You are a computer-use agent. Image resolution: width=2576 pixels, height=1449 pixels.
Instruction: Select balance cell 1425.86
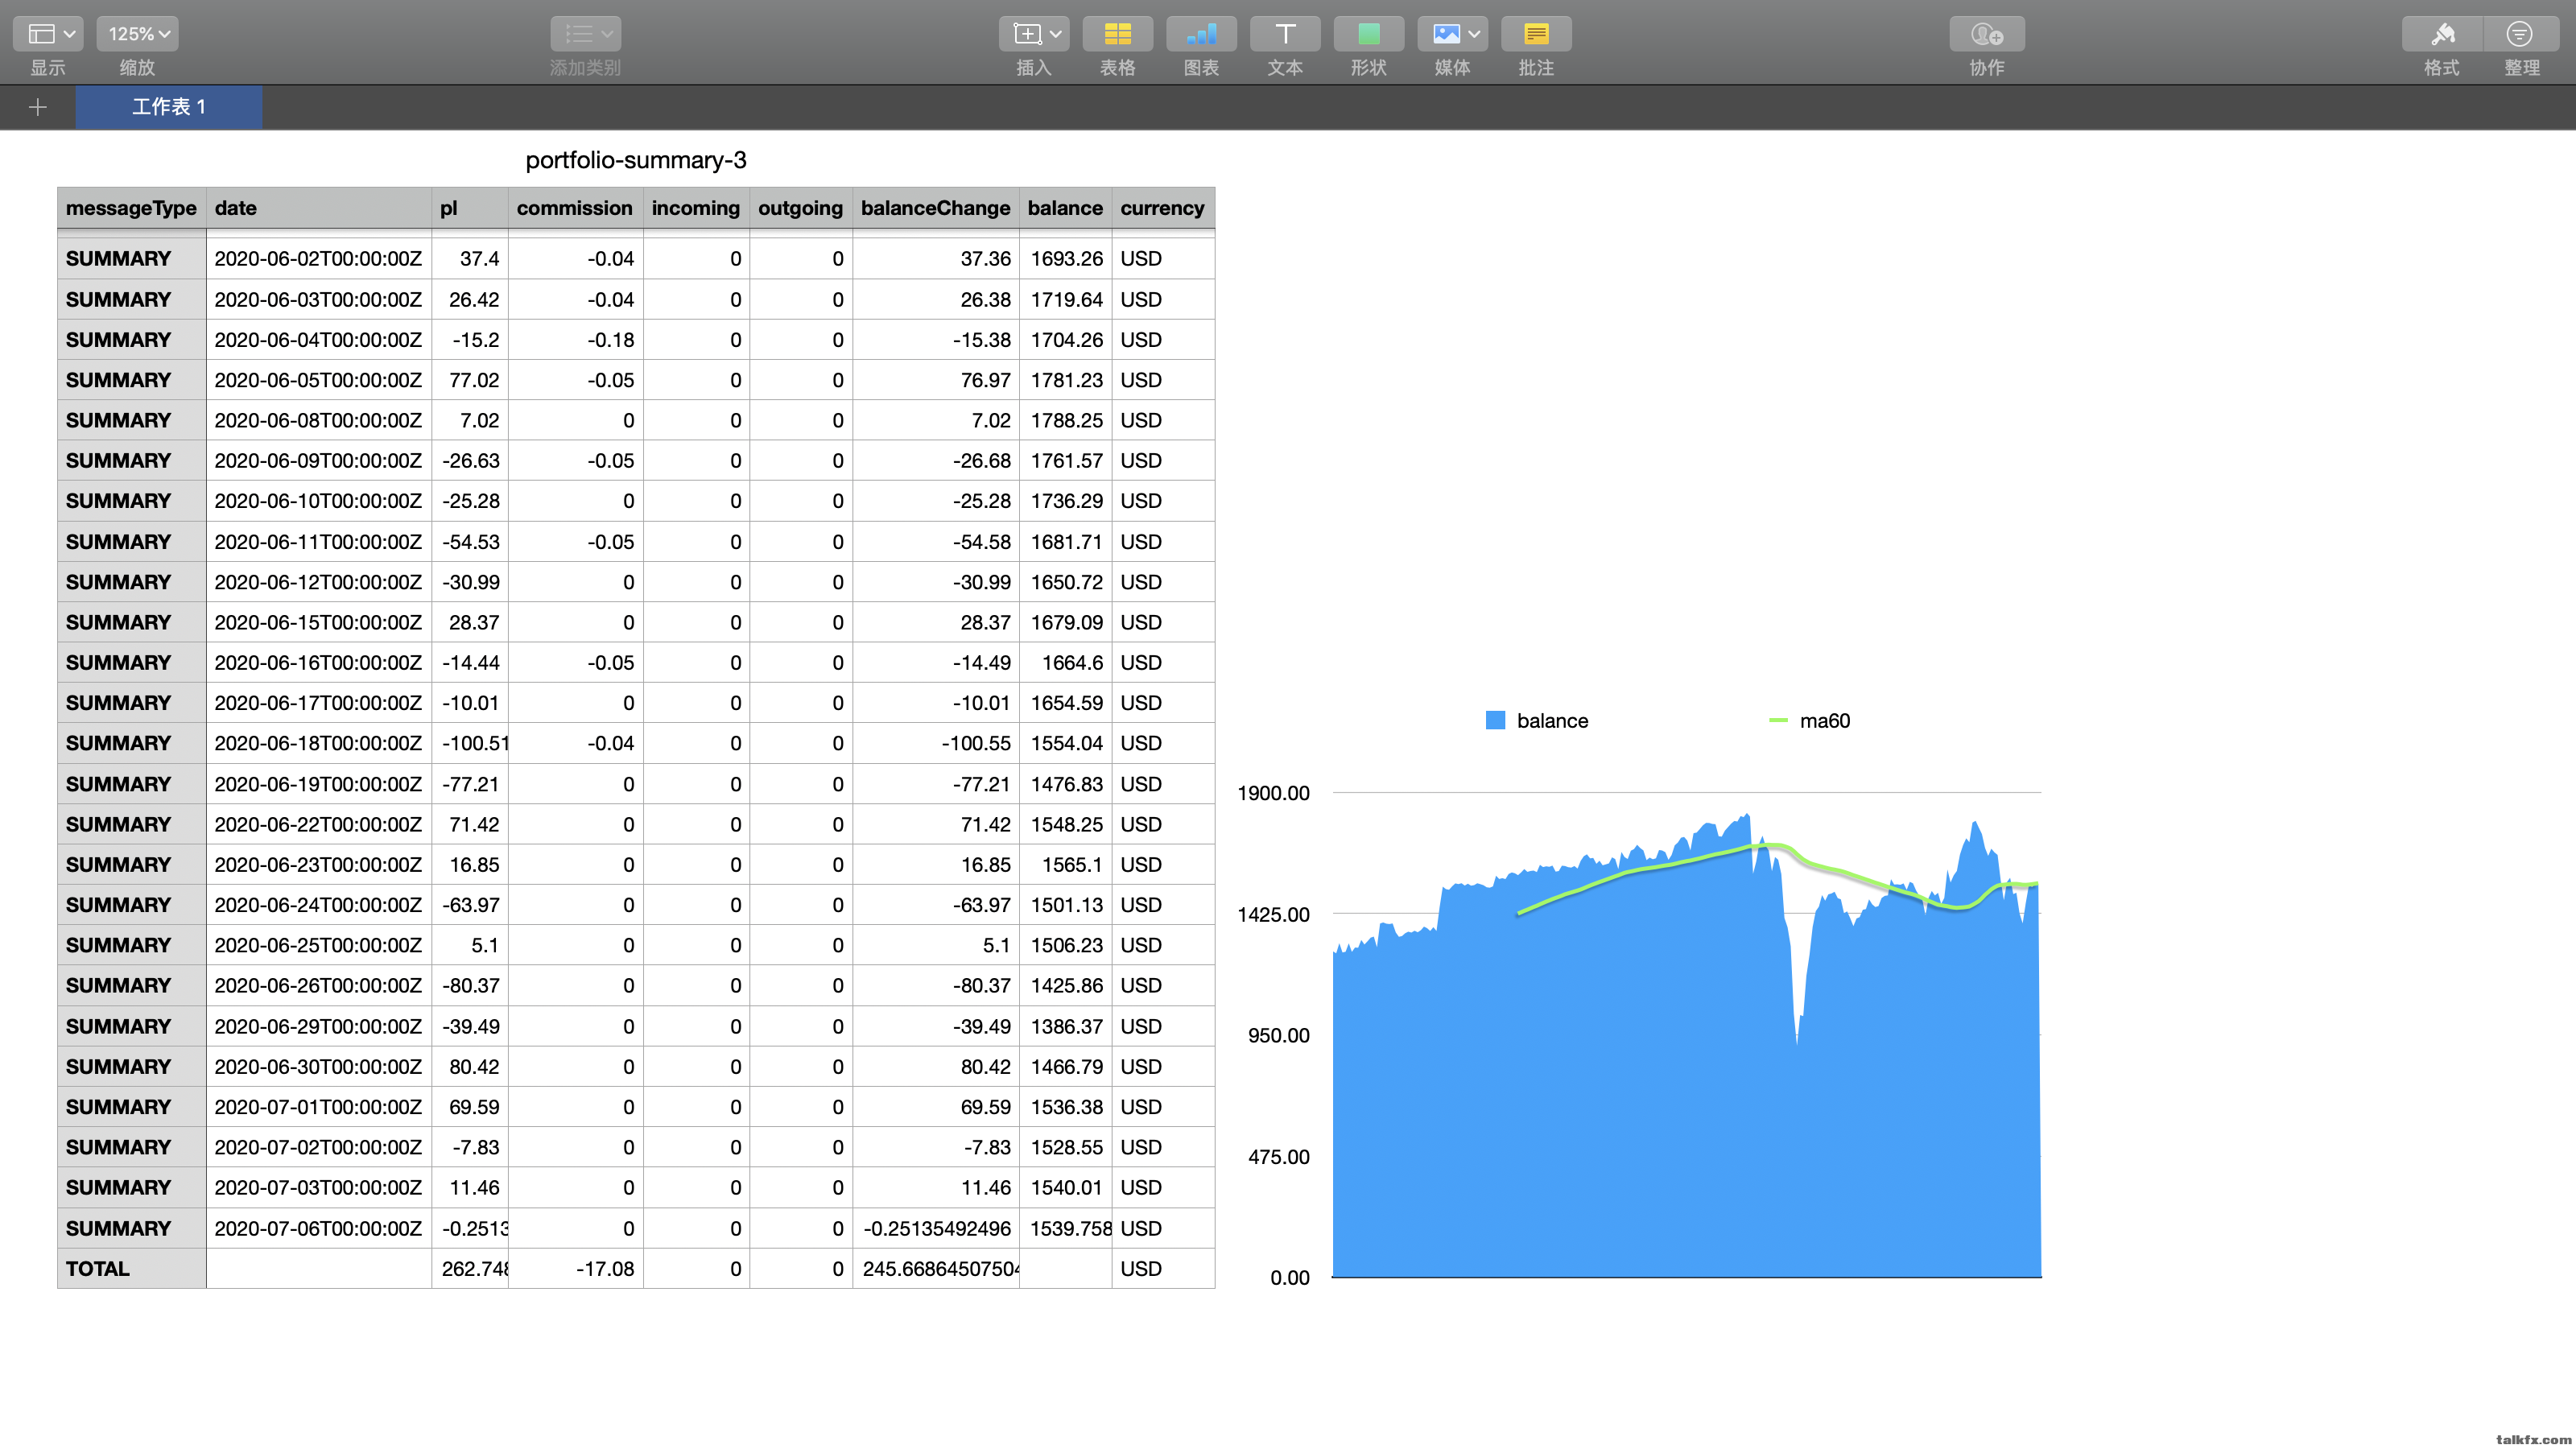point(1065,986)
